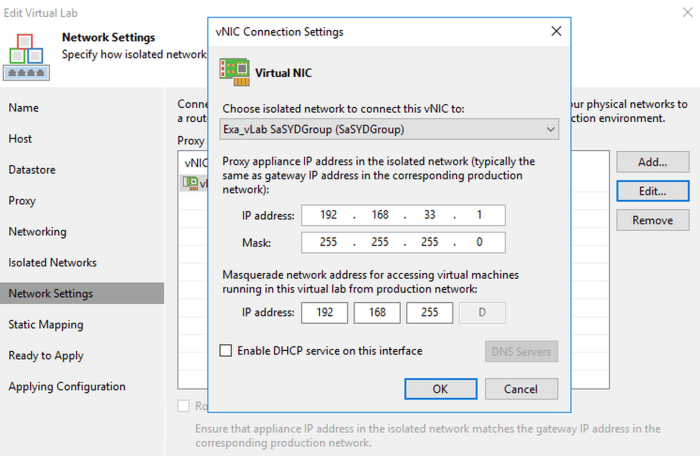Click the Virtual NIC card icon
The height and width of the screenshot is (456, 700).
[x=234, y=72]
